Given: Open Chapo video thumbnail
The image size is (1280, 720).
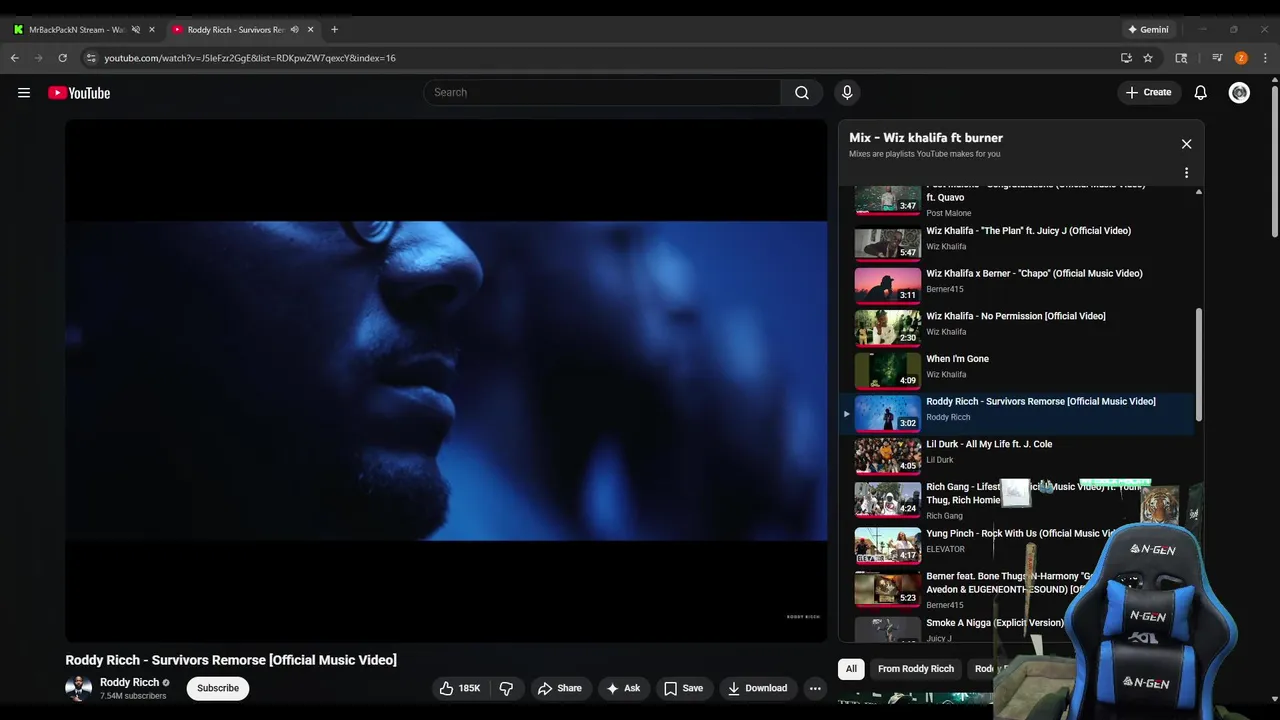Looking at the screenshot, I should (x=887, y=285).
